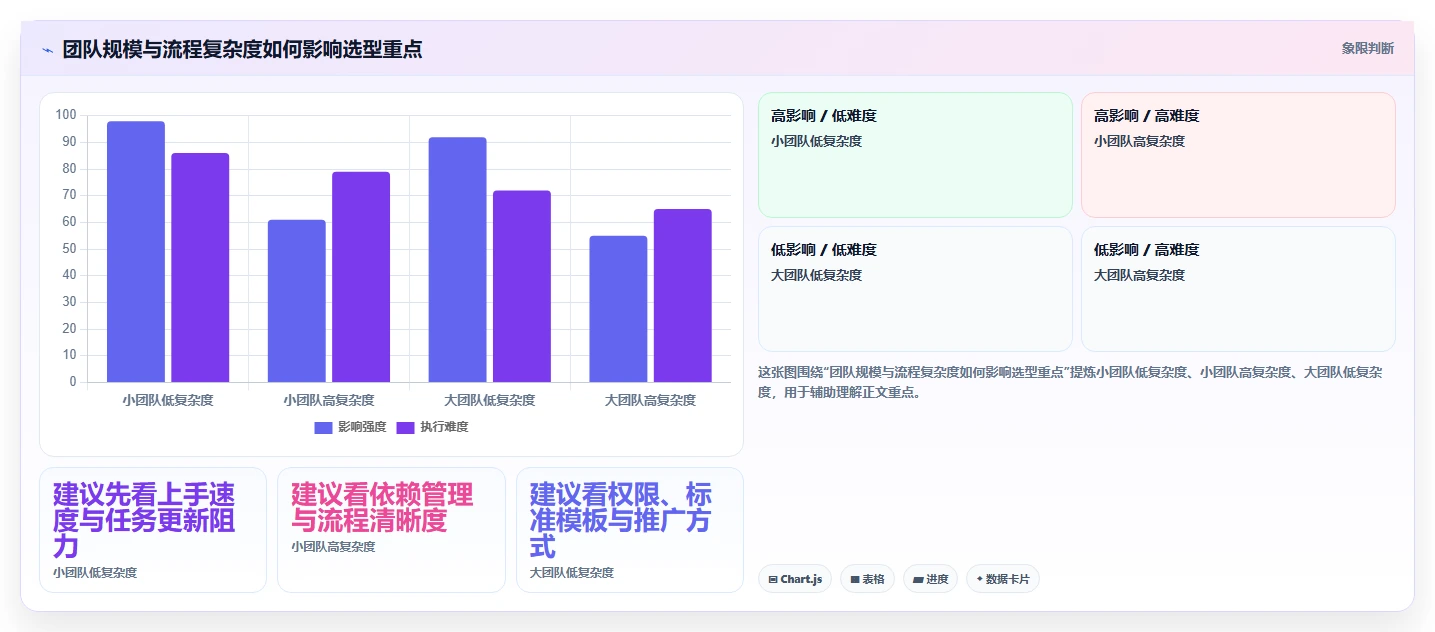Select the 高影响 / 高难度 quadrant card
Screen dimensions: 1435x632
(1238, 155)
